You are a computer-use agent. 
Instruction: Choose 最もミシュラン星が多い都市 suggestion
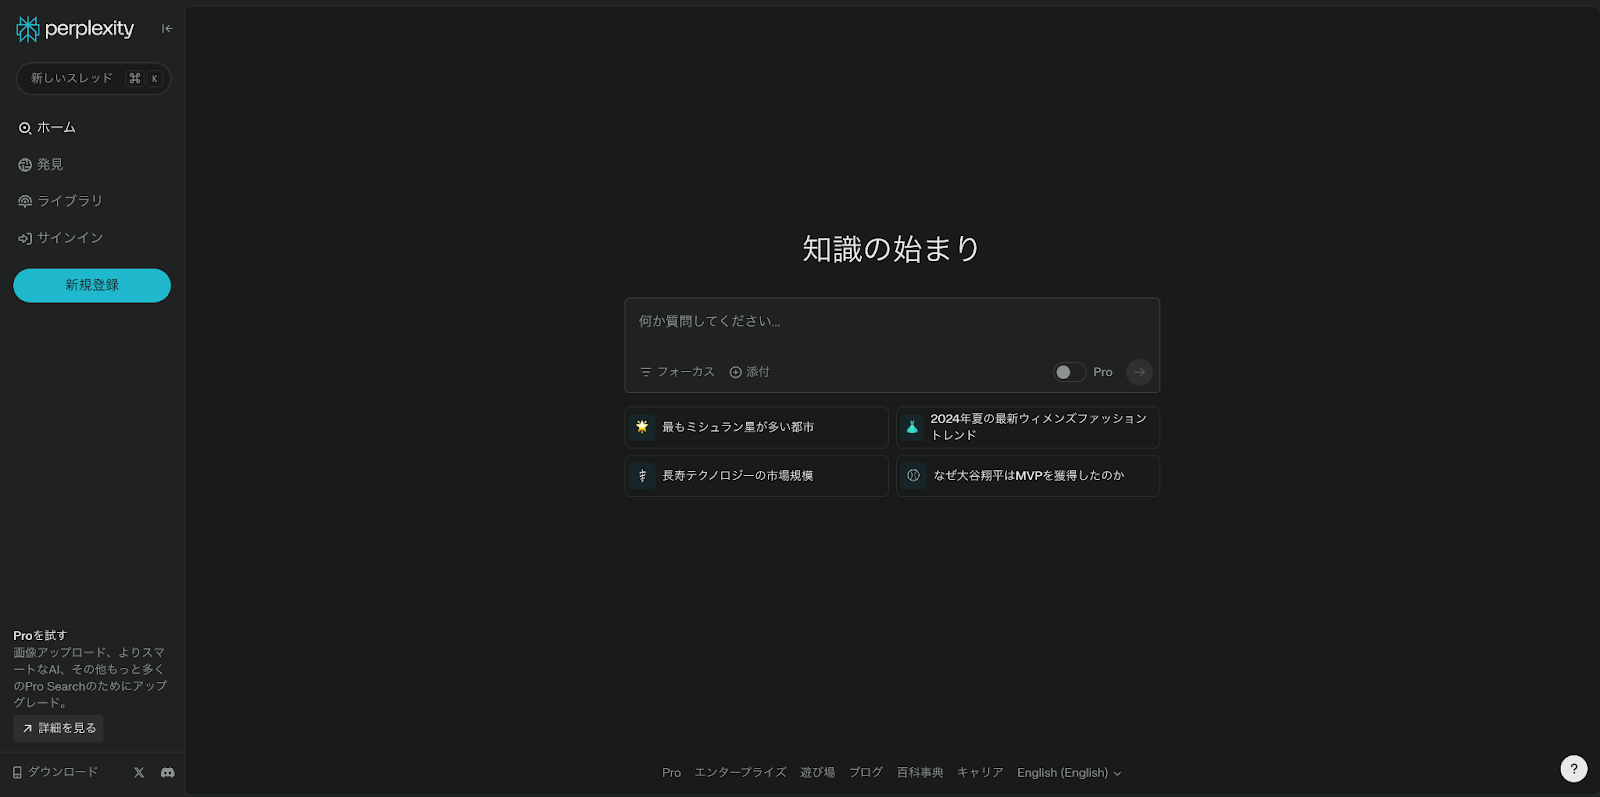(756, 427)
